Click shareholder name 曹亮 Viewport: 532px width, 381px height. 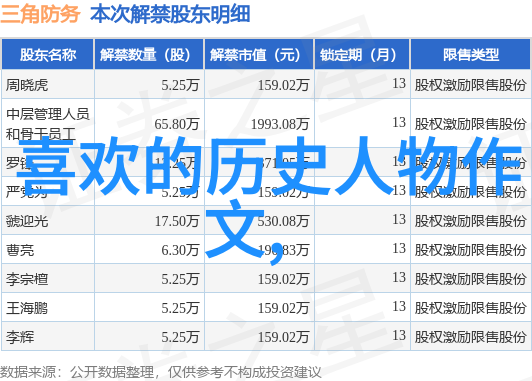20,250
